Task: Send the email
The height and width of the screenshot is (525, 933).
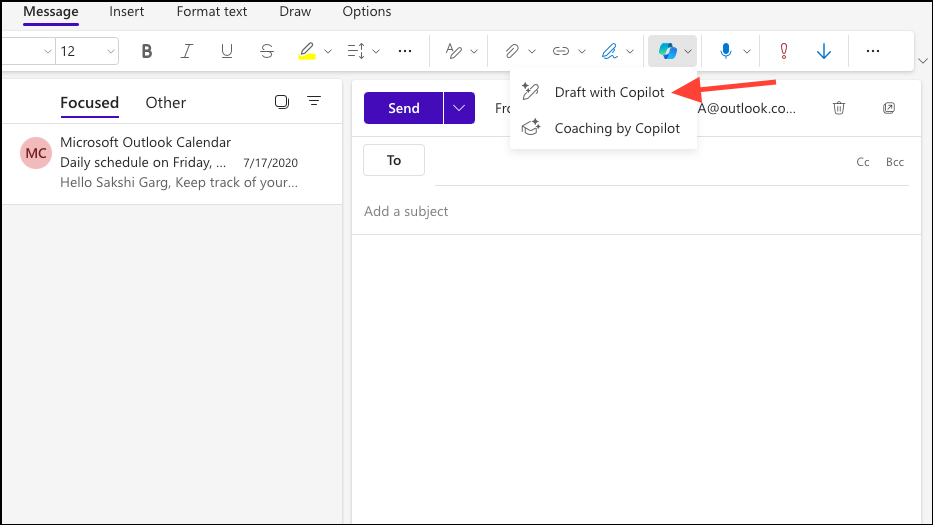Action: tap(403, 108)
